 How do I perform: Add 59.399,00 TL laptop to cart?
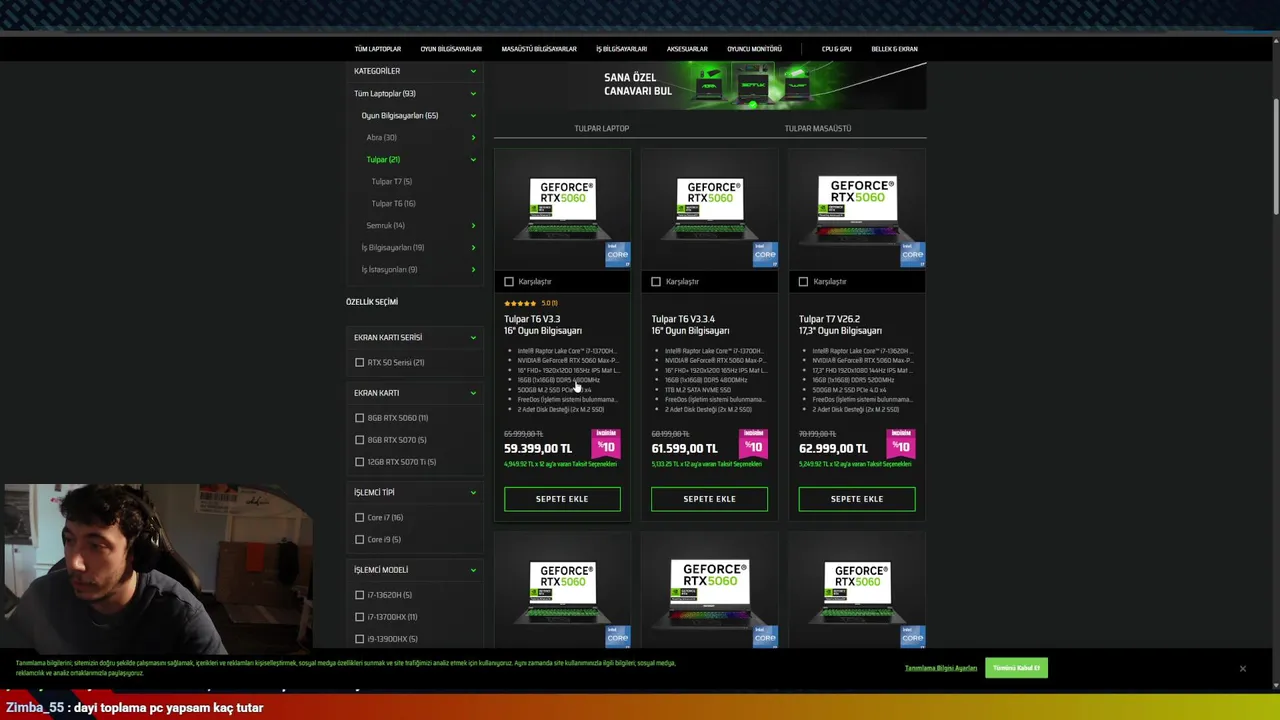click(562, 499)
